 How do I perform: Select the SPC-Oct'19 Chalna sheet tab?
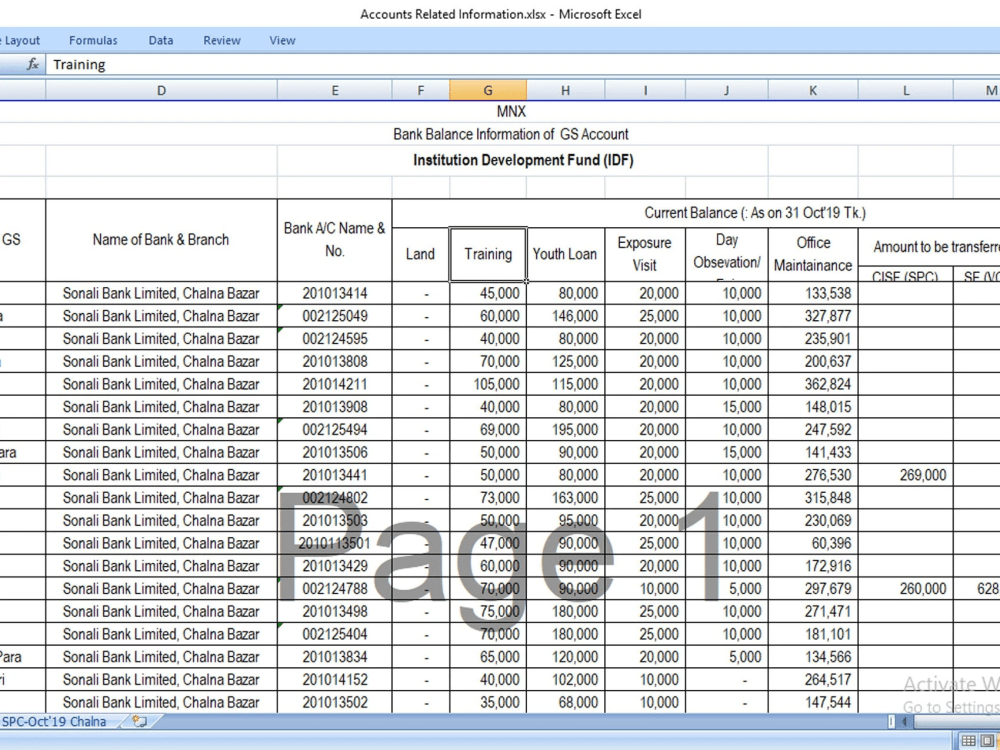click(x=54, y=722)
